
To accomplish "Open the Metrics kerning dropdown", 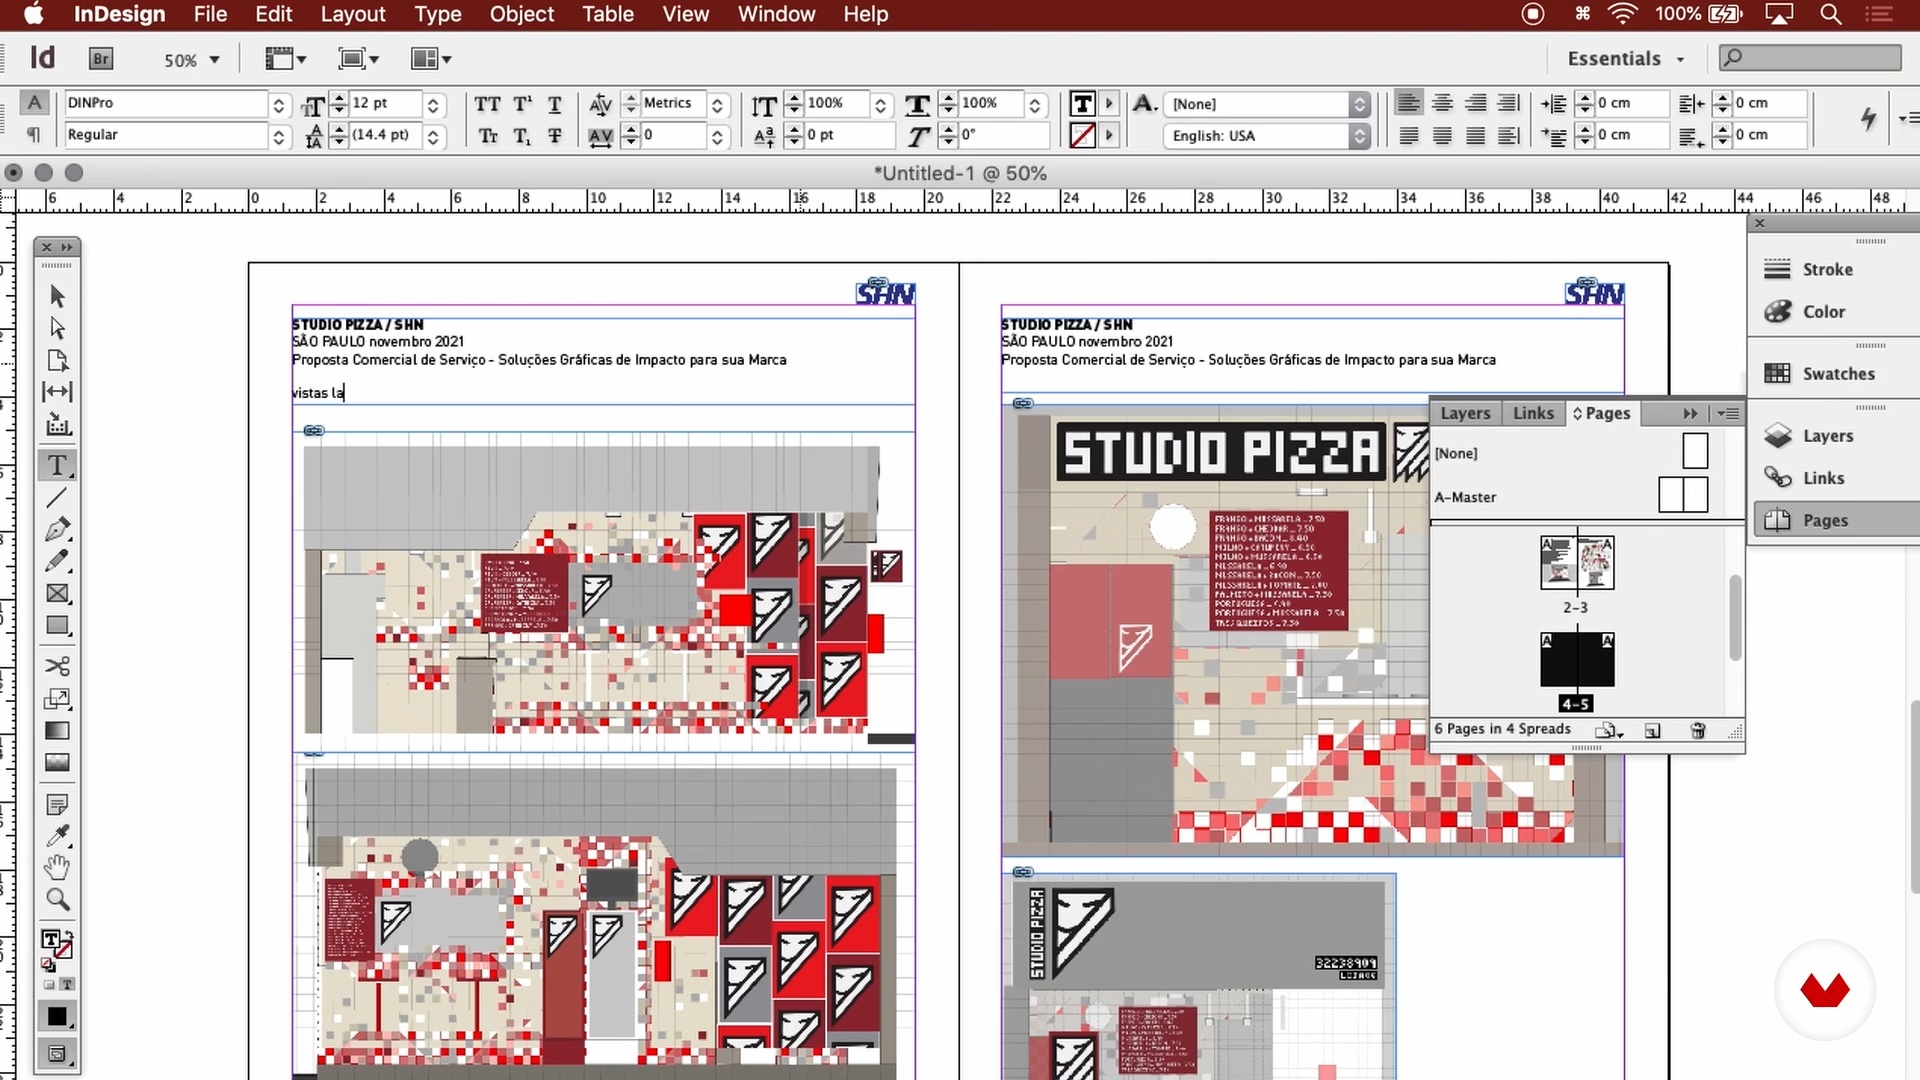I will [x=717, y=104].
